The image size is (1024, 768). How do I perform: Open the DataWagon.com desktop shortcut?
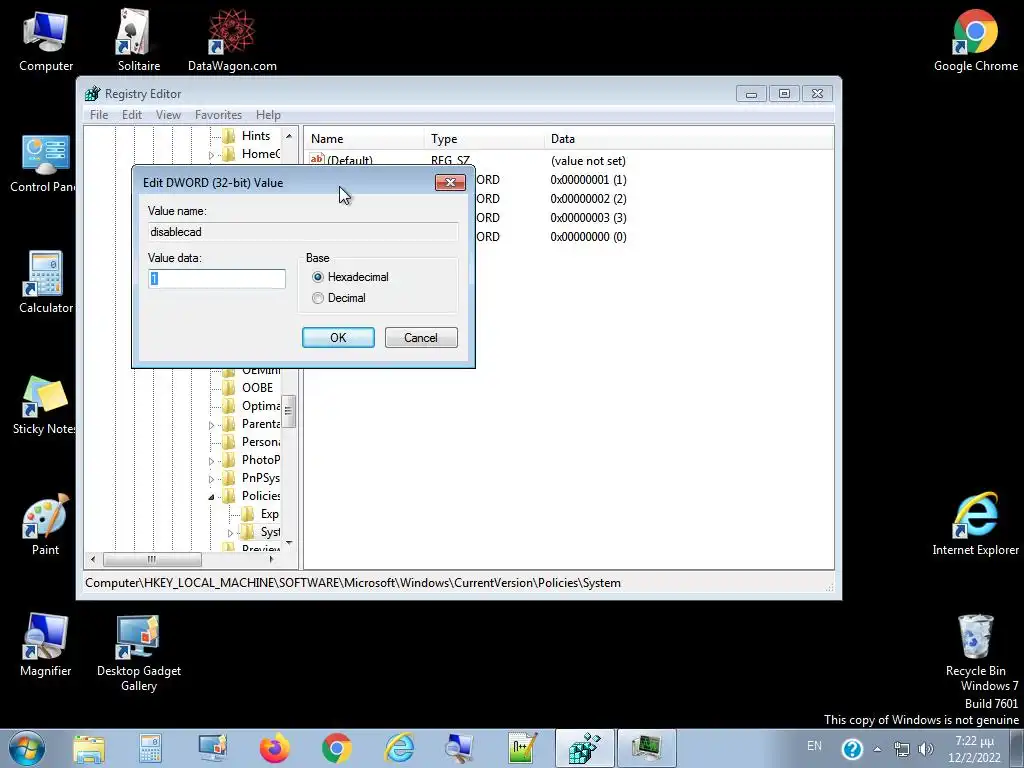coord(232,40)
